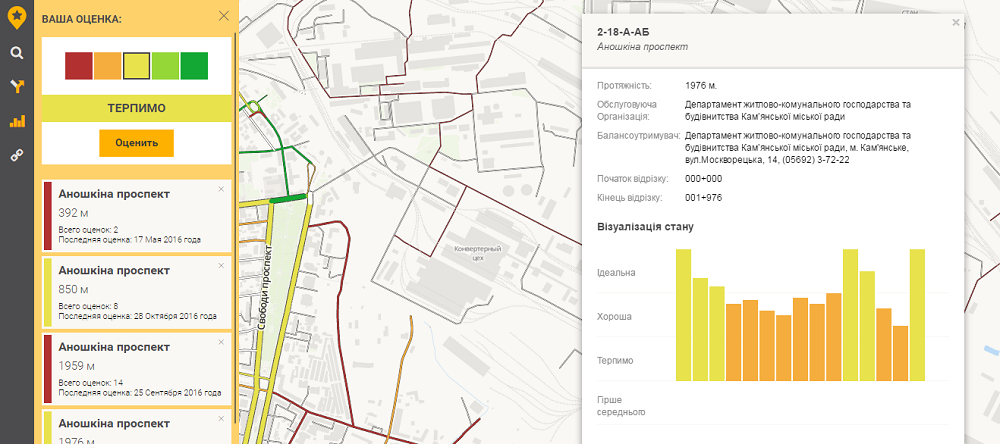Remove the 850 м Аношкіна проспект card
1000x444 pixels.
coord(221,265)
